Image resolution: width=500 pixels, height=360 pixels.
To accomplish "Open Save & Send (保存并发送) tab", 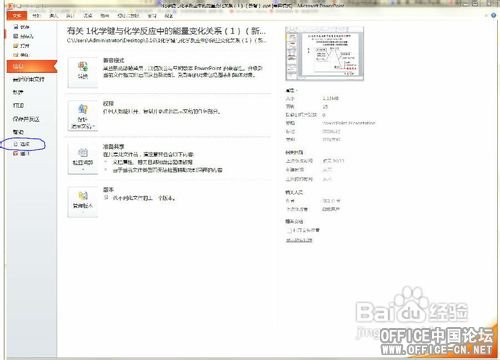I will click(26, 119).
